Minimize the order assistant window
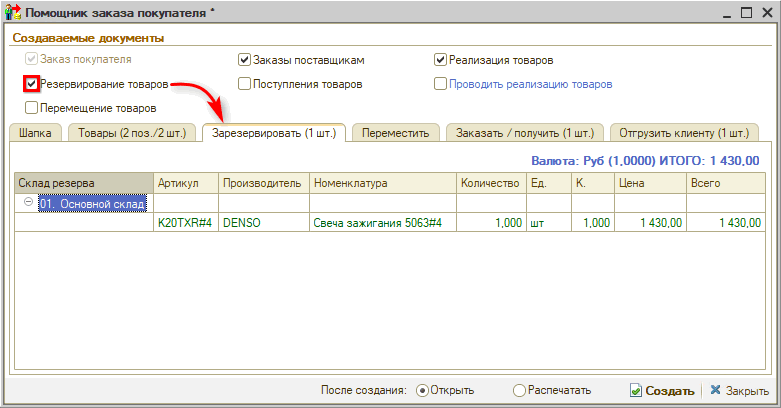Viewport: 781px width, 408px height. tap(723, 12)
